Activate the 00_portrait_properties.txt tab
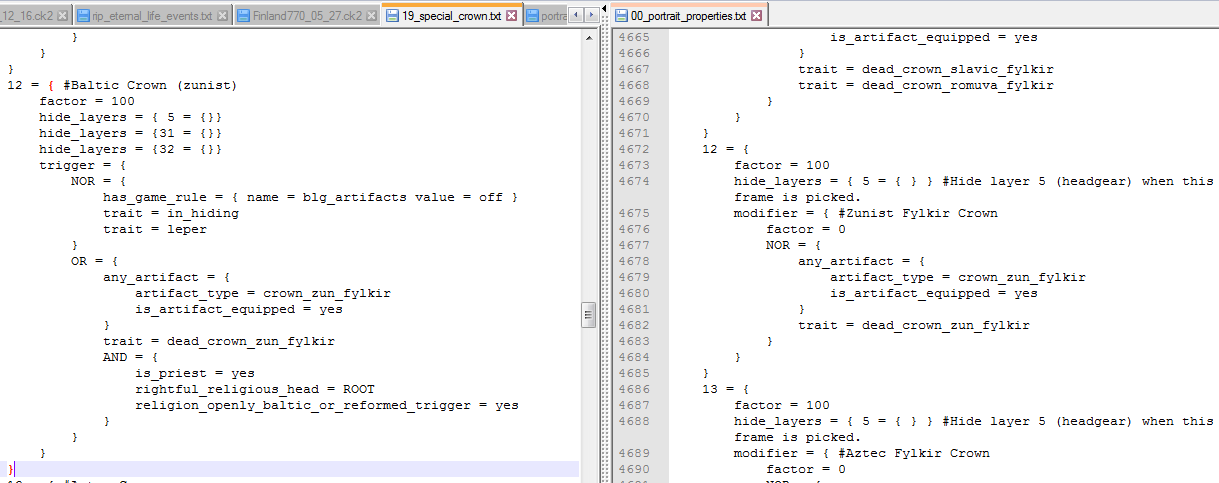Screen dimensions: 1219x483 click(x=688, y=16)
